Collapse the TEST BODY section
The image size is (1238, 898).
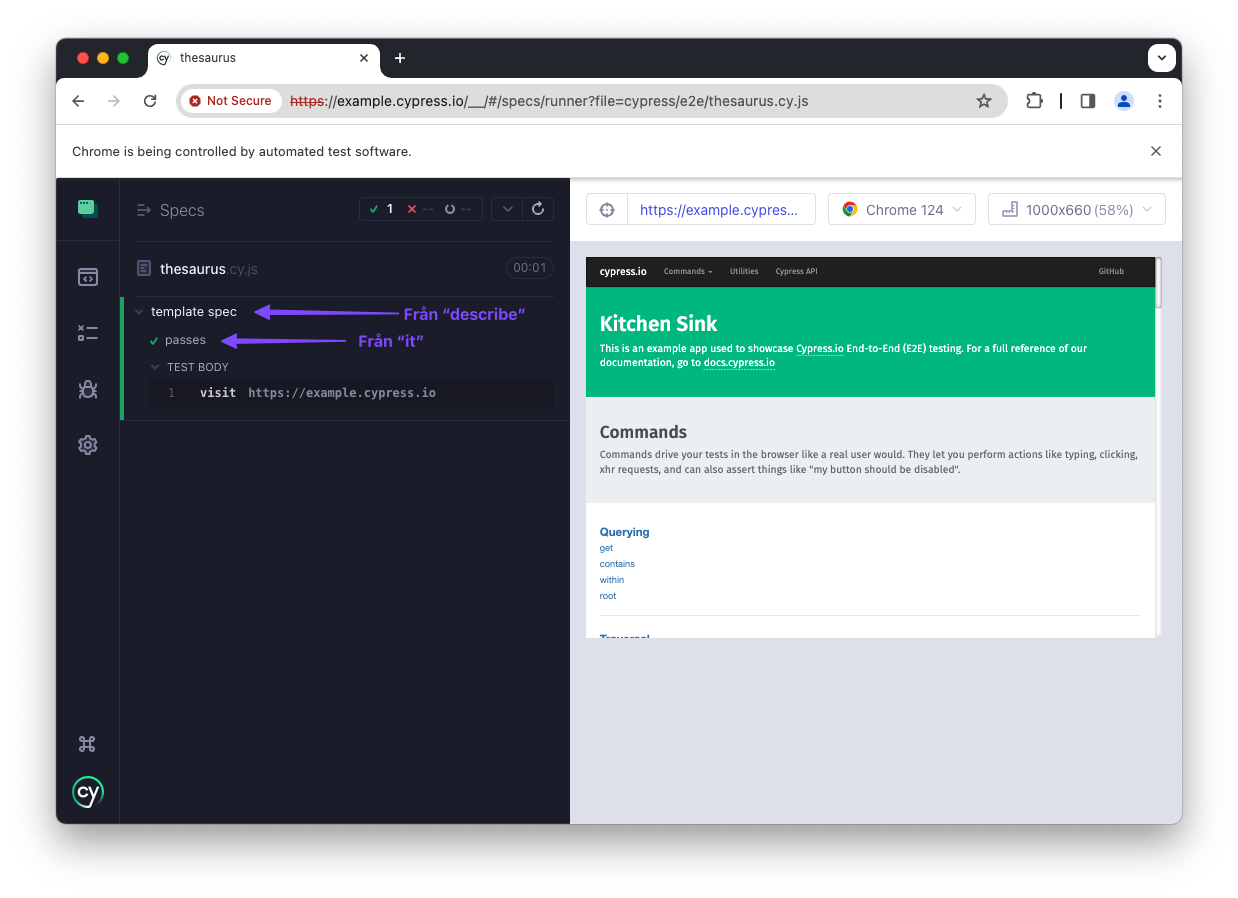pyautogui.click(x=155, y=367)
